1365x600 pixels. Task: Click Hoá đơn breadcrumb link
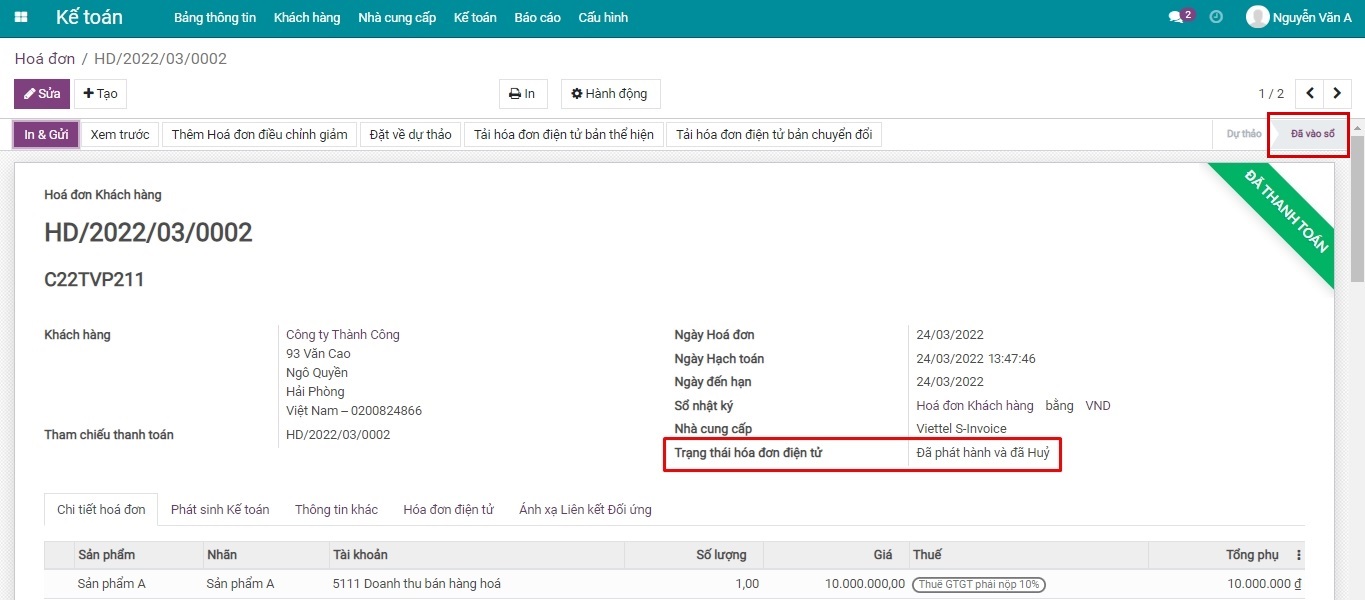[x=45, y=59]
